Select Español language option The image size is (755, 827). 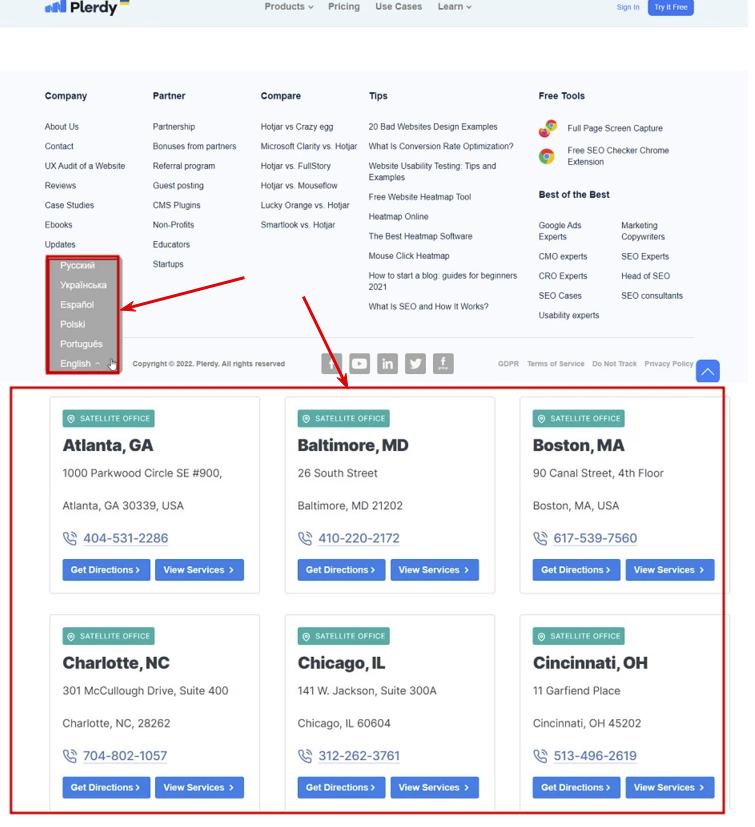point(77,305)
